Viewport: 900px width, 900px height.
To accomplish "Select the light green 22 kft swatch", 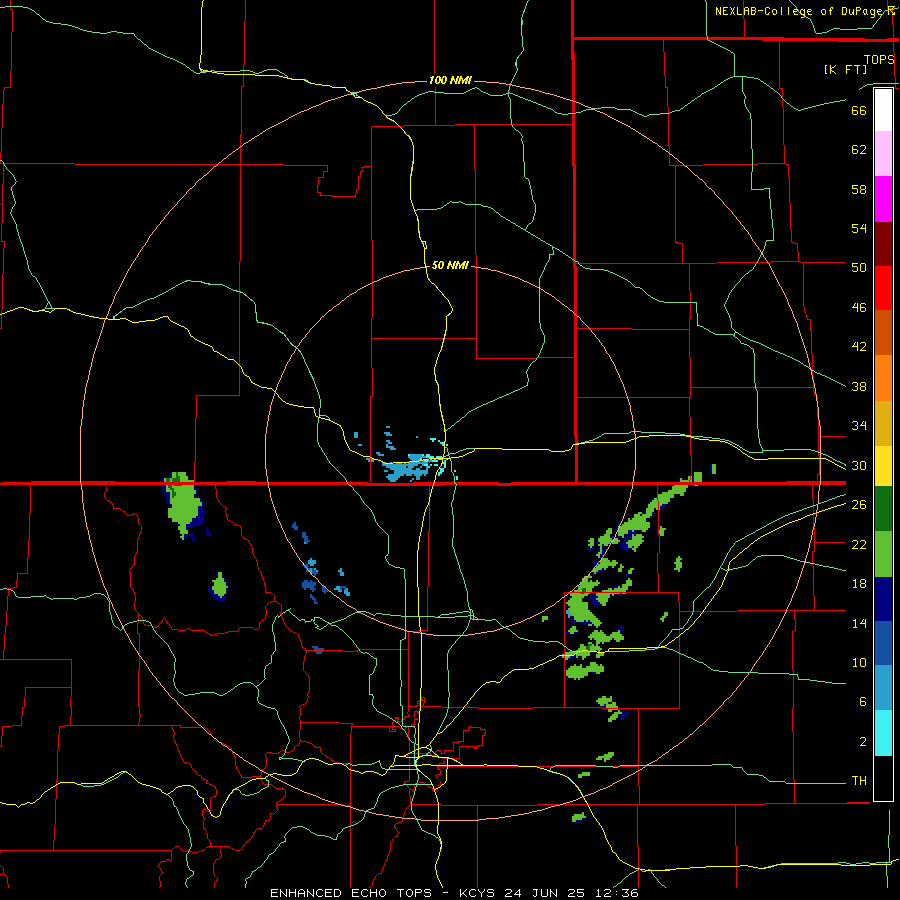I will click(883, 554).
